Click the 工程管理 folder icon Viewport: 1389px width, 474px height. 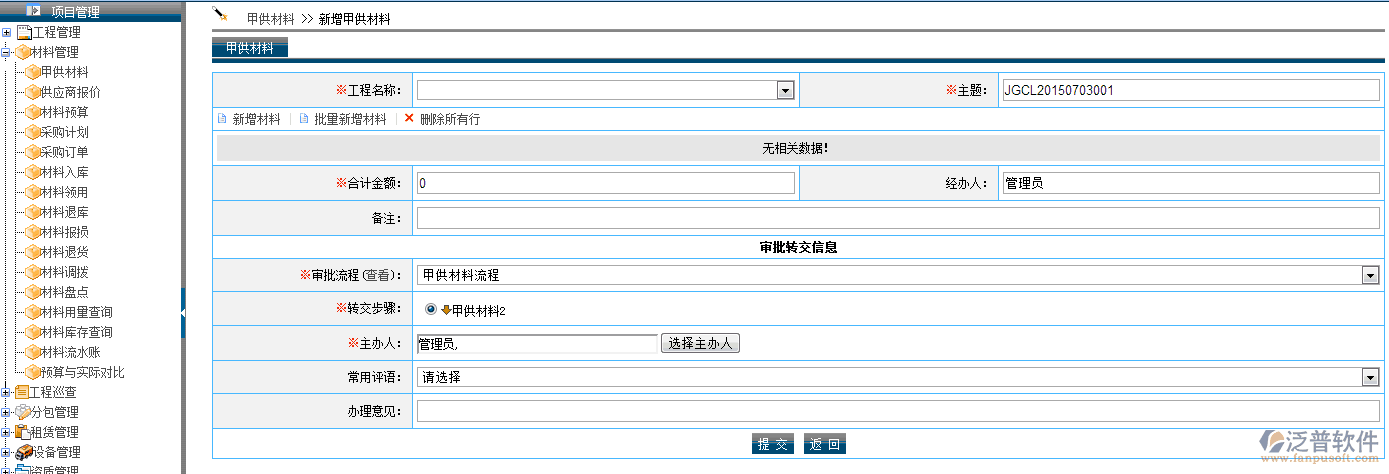coord(24,32)
